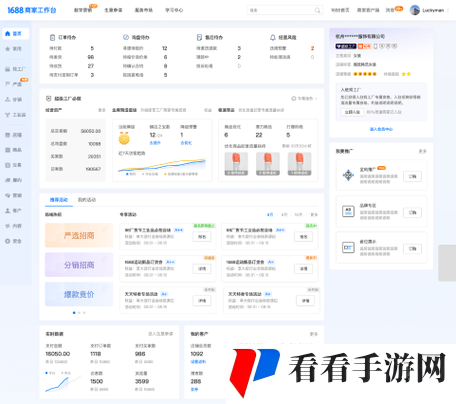Open the 工业品 sidebar item

tap(16, 115)
